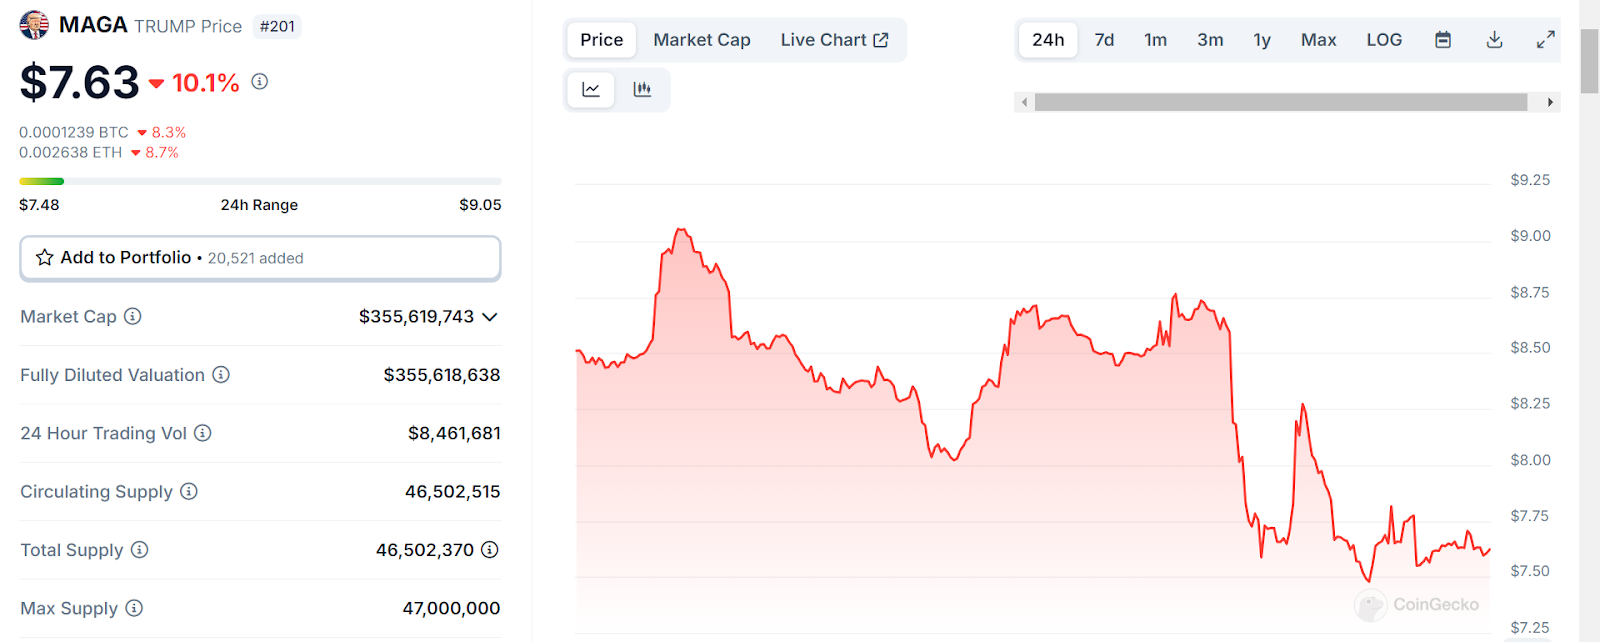The image size is (1600, 642).
Task: Click the MAGA coin logo icon
Action: [34, 25]
